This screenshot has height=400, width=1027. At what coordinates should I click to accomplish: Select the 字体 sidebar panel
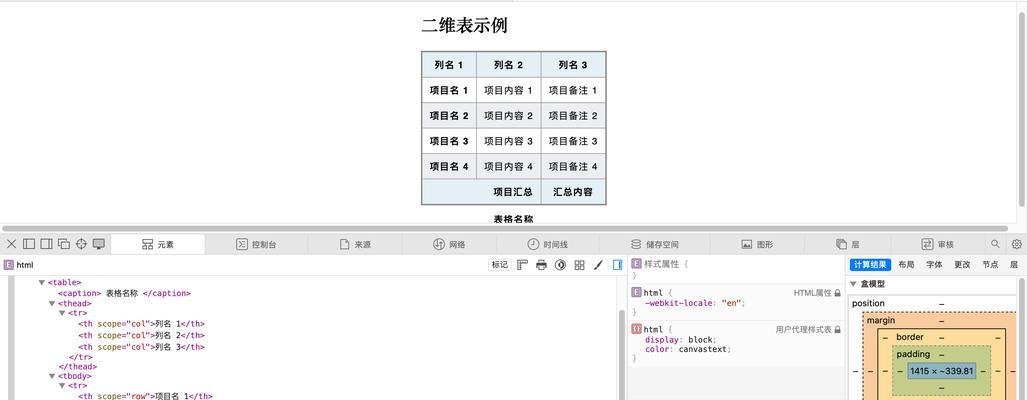tap(934, 264)
